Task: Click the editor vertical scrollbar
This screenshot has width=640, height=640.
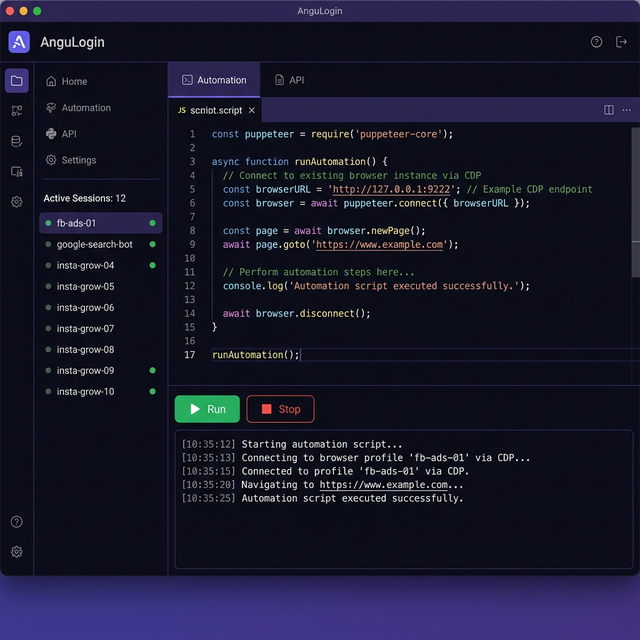Action: coord(636,203)
